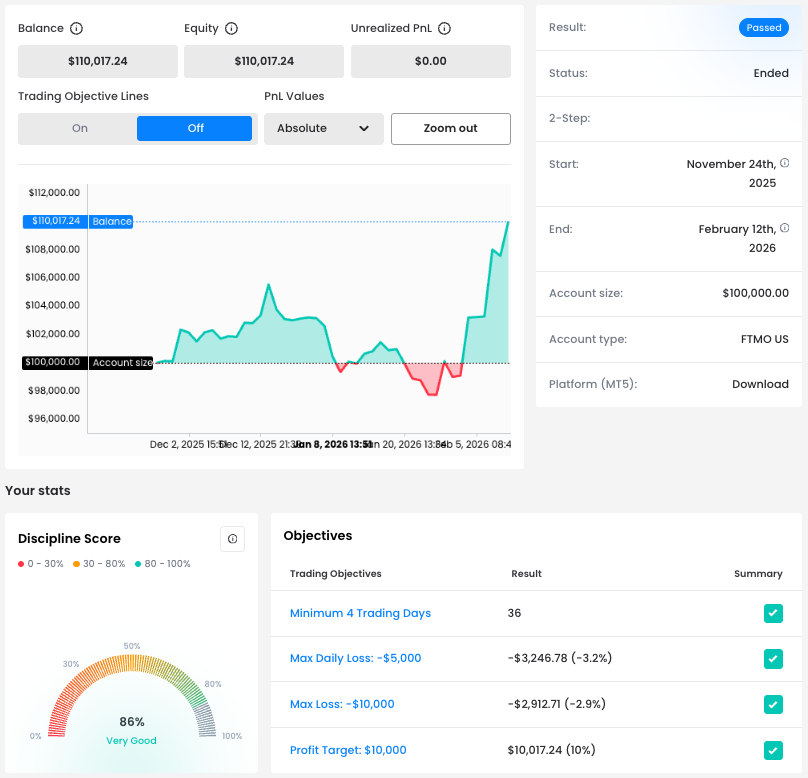Download the MT5 platform
The width and height of the screenshot is (808, 778).
click(760, 384)
